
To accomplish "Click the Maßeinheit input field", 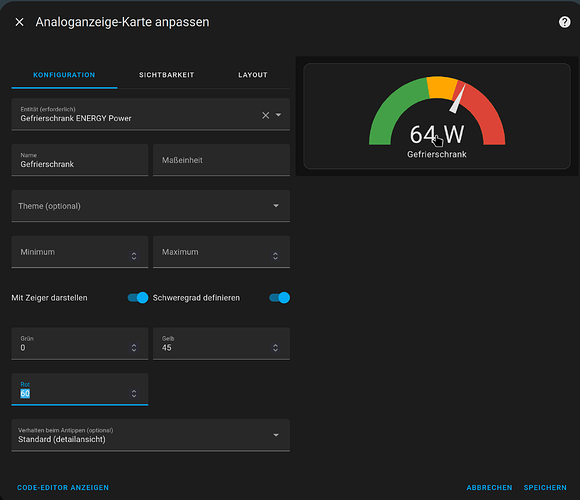I will (x=221, y=160).
